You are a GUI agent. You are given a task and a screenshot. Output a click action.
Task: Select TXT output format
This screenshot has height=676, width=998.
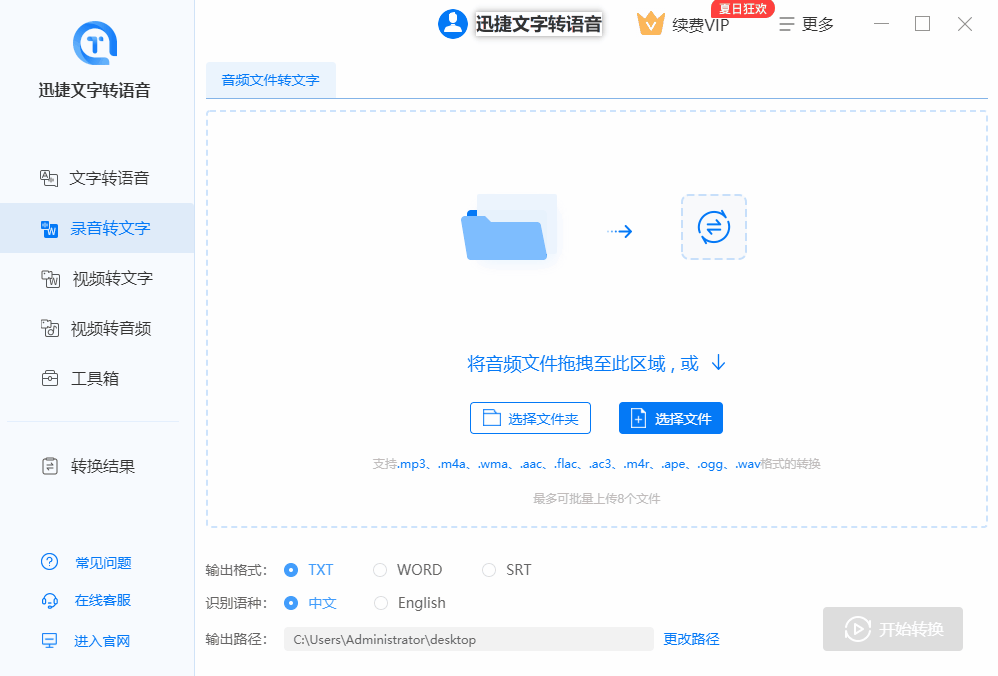[x=309, y=570]
